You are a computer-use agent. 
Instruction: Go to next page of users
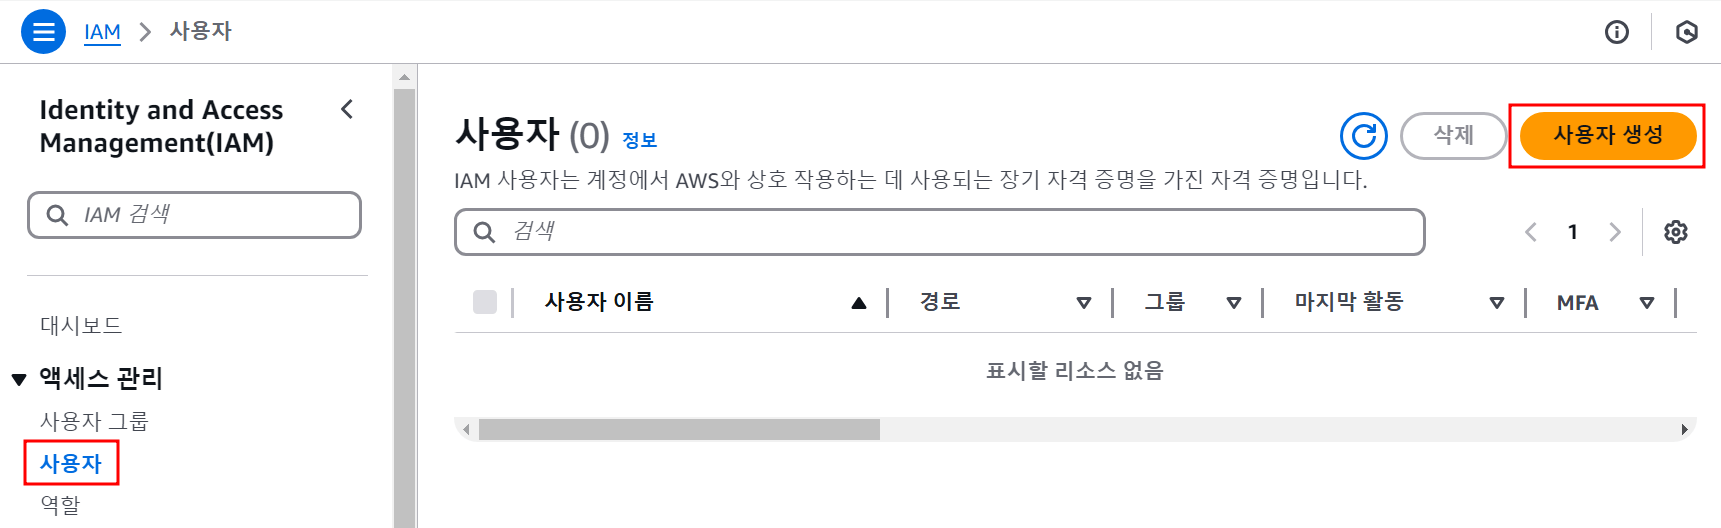point(1614,232)
